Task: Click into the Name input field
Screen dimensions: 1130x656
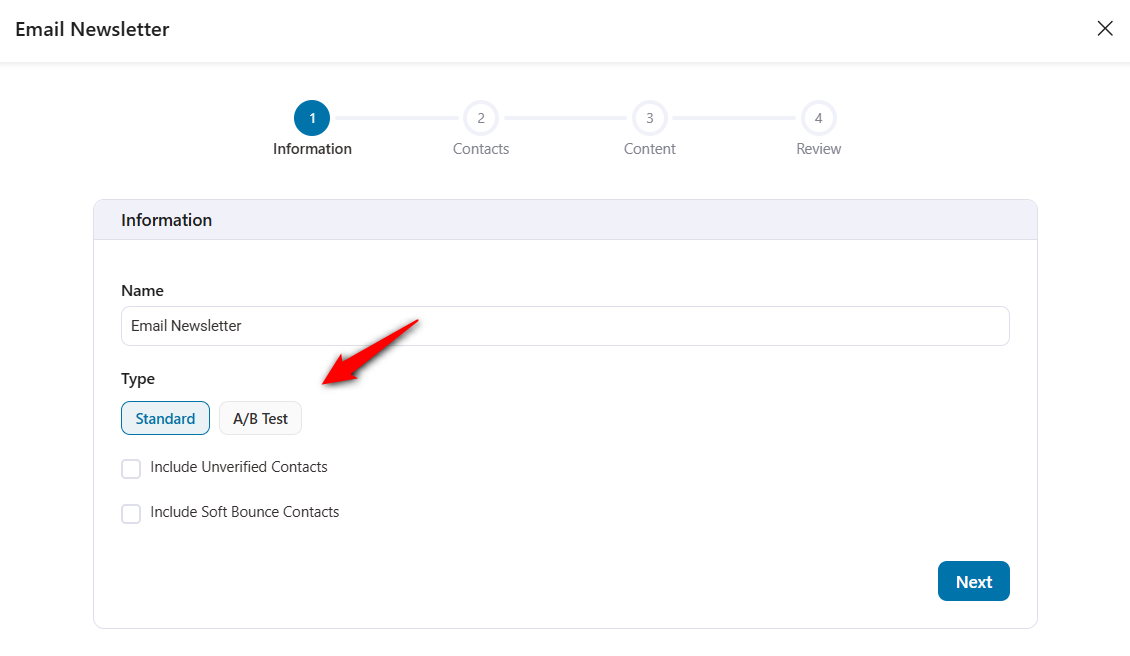Action: tap(565, 325)
